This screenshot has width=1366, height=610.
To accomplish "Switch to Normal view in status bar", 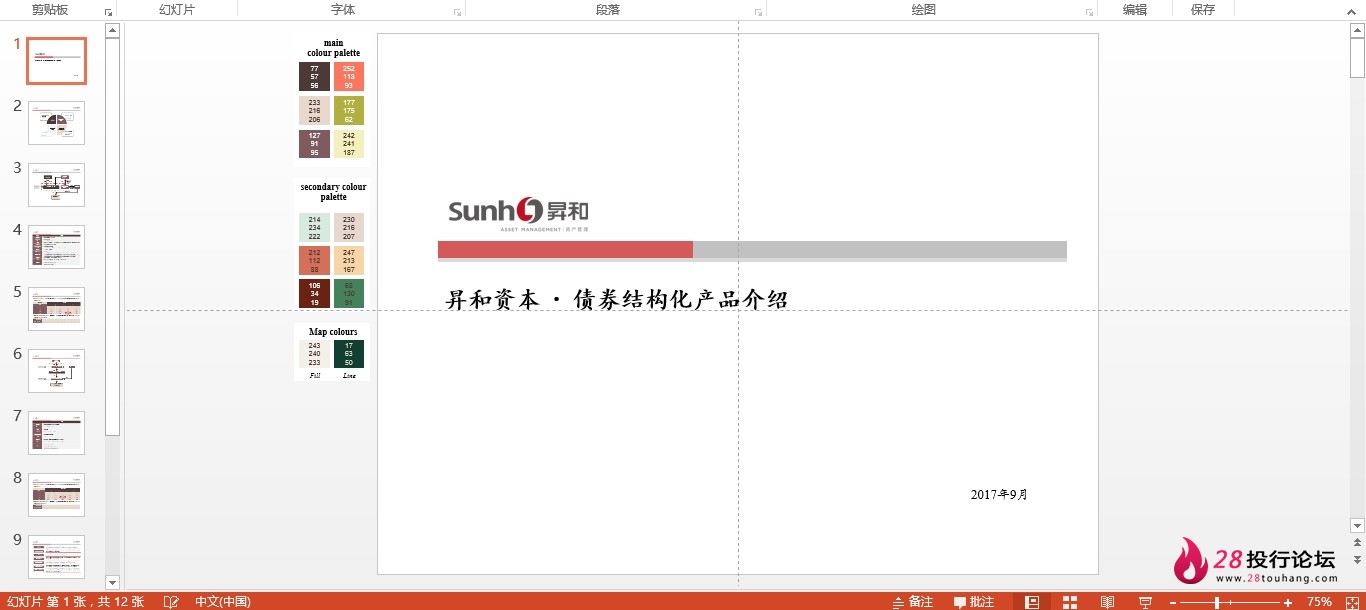I will click(1033, 602).
